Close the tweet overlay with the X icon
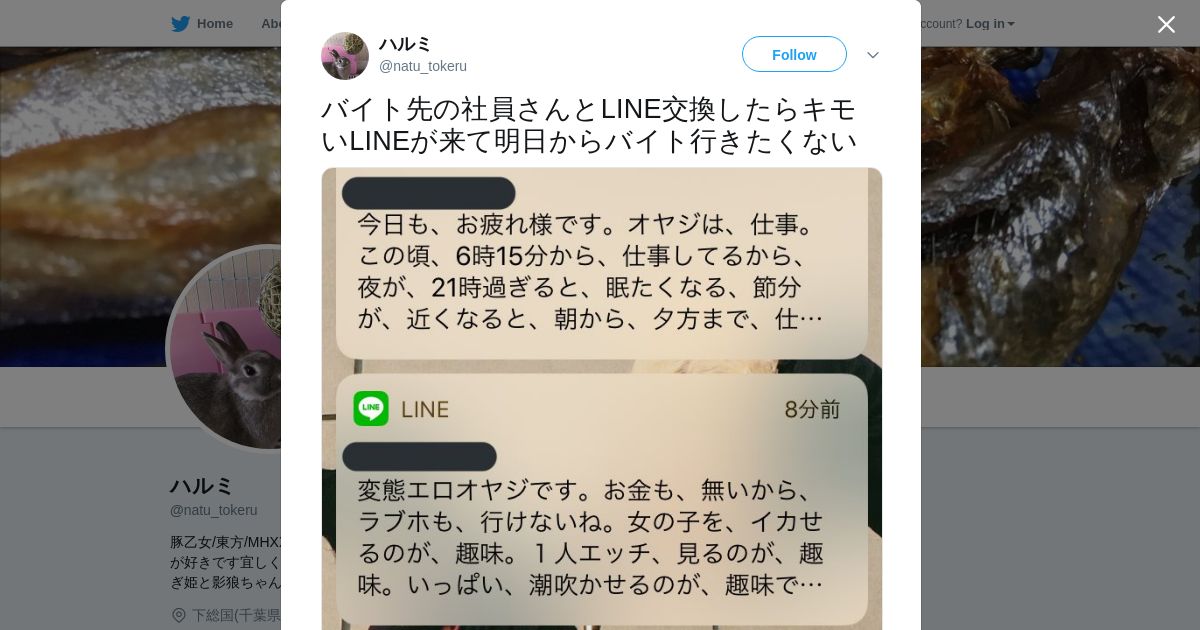Image resolution: width=1200 pixels, height=630 pixels. [x=1166, y=24]
